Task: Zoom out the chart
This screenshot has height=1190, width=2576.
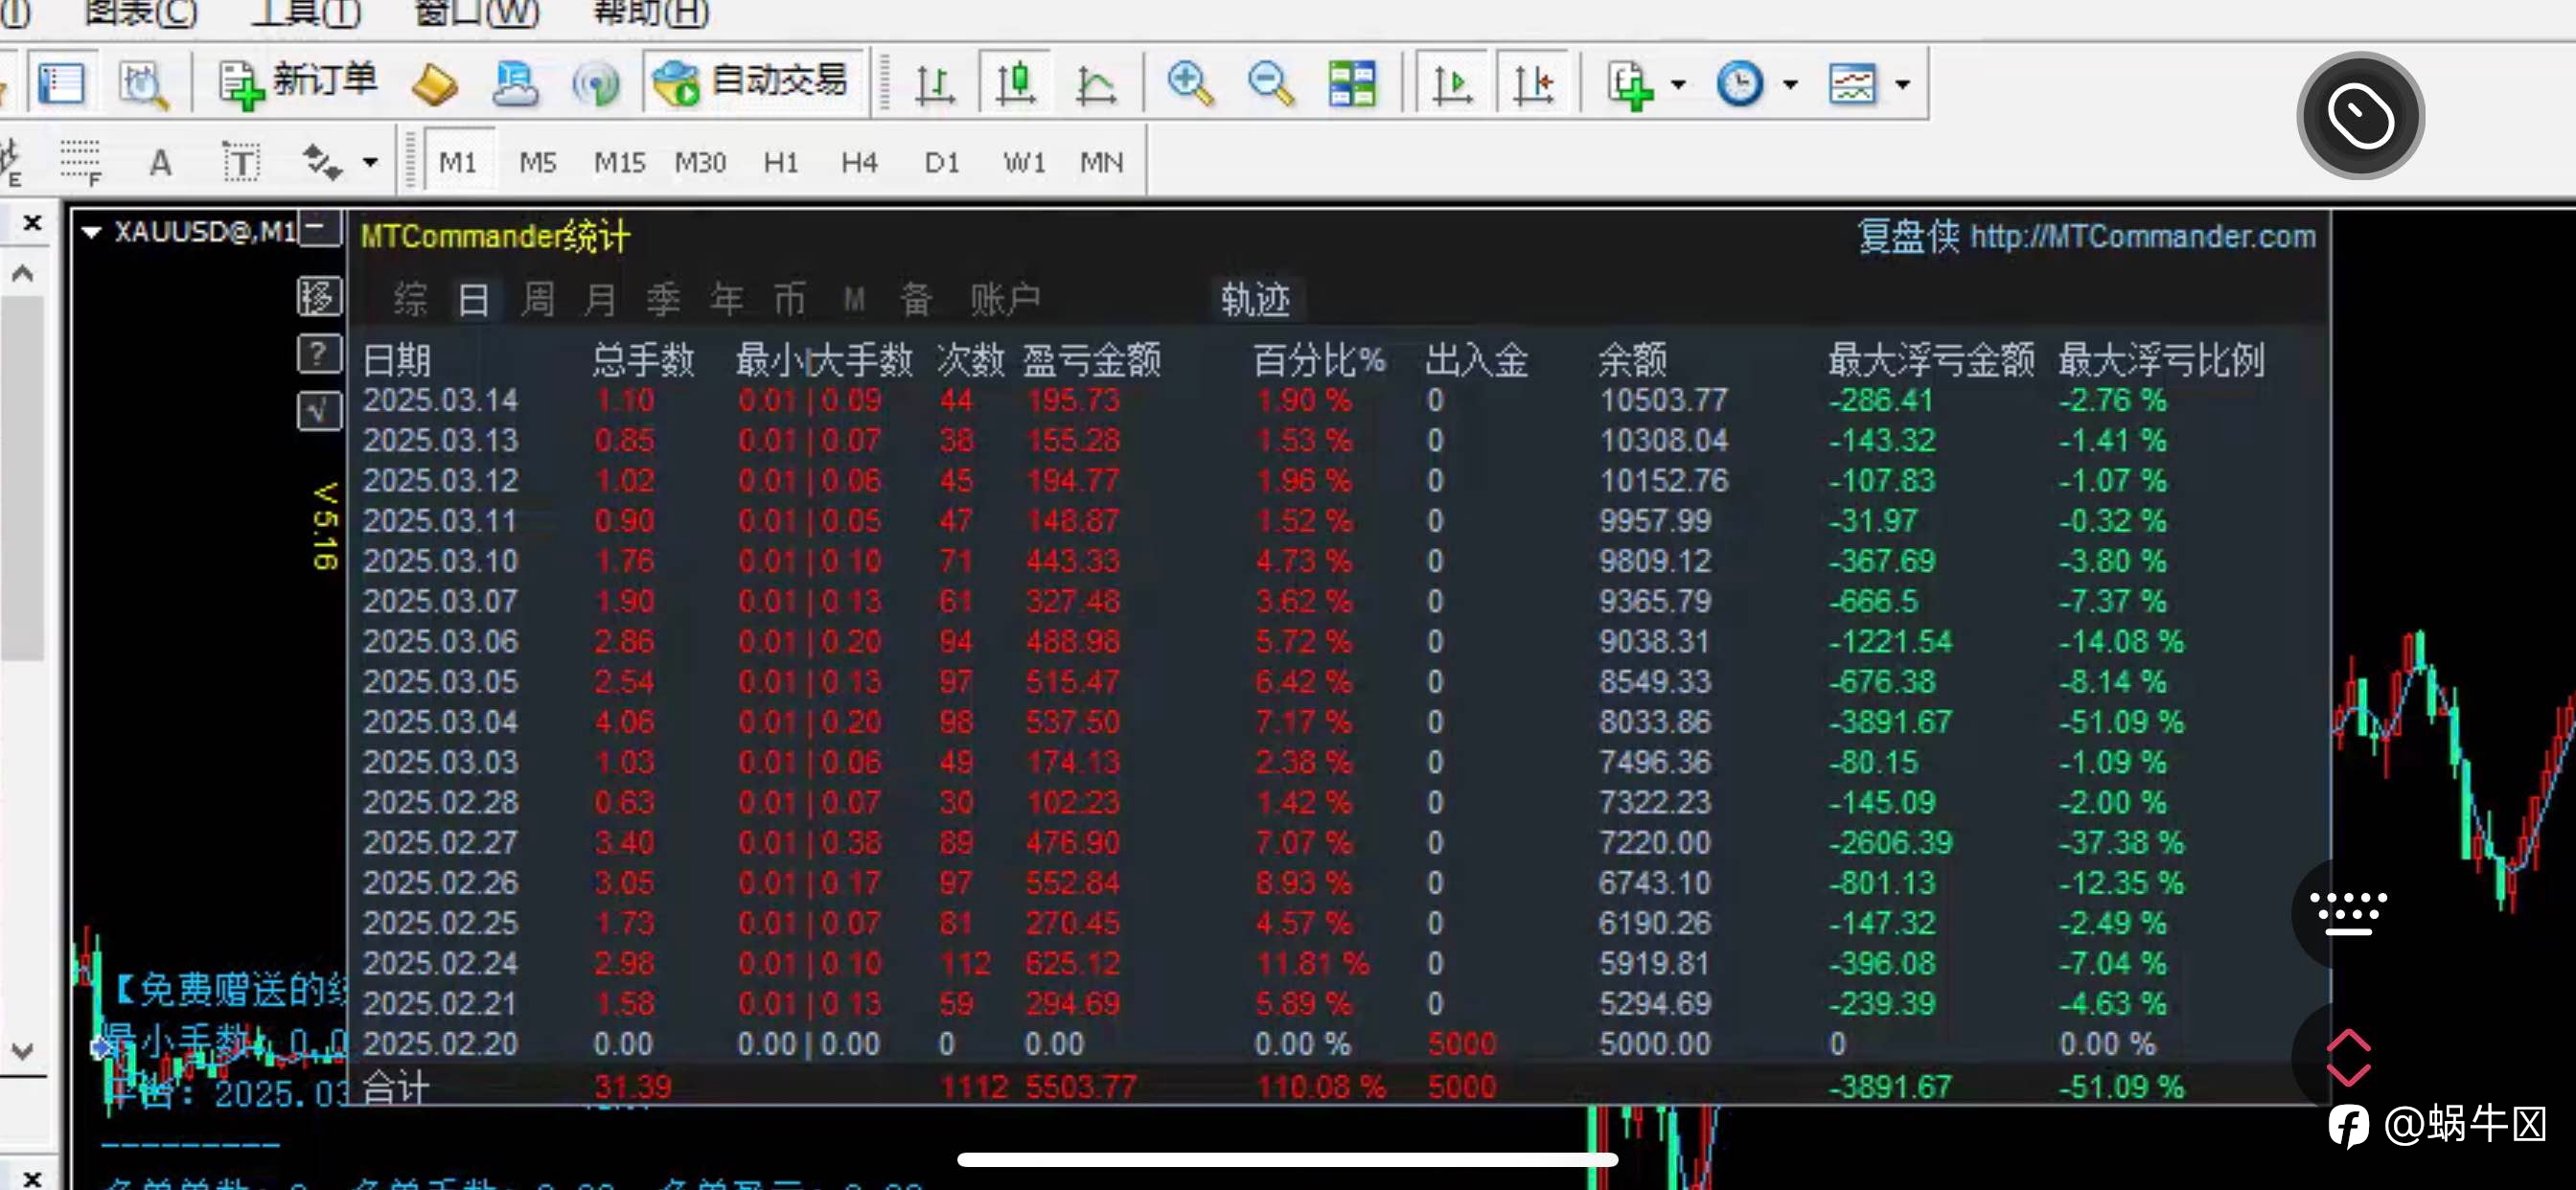Action: click(x=1271, y=83)
